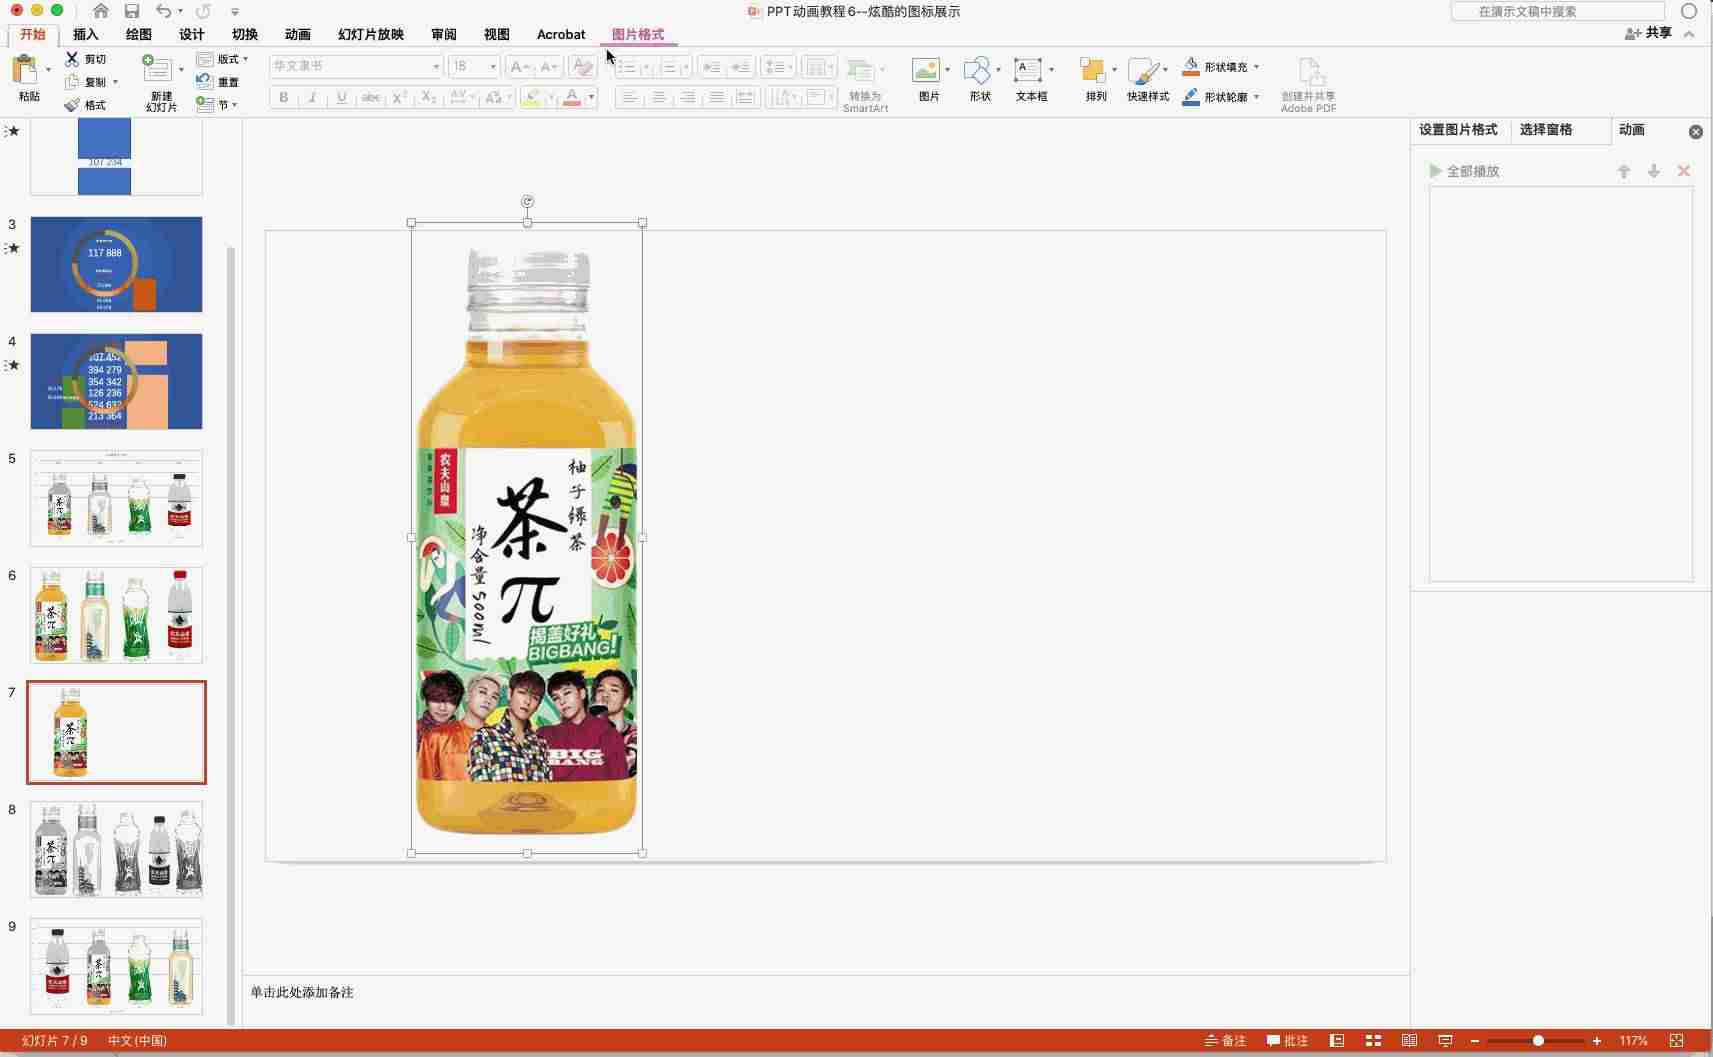Viewport: 1713px width, 1057px height.
Task: Open font color dropdown arrow
Action: pos(591,97)
